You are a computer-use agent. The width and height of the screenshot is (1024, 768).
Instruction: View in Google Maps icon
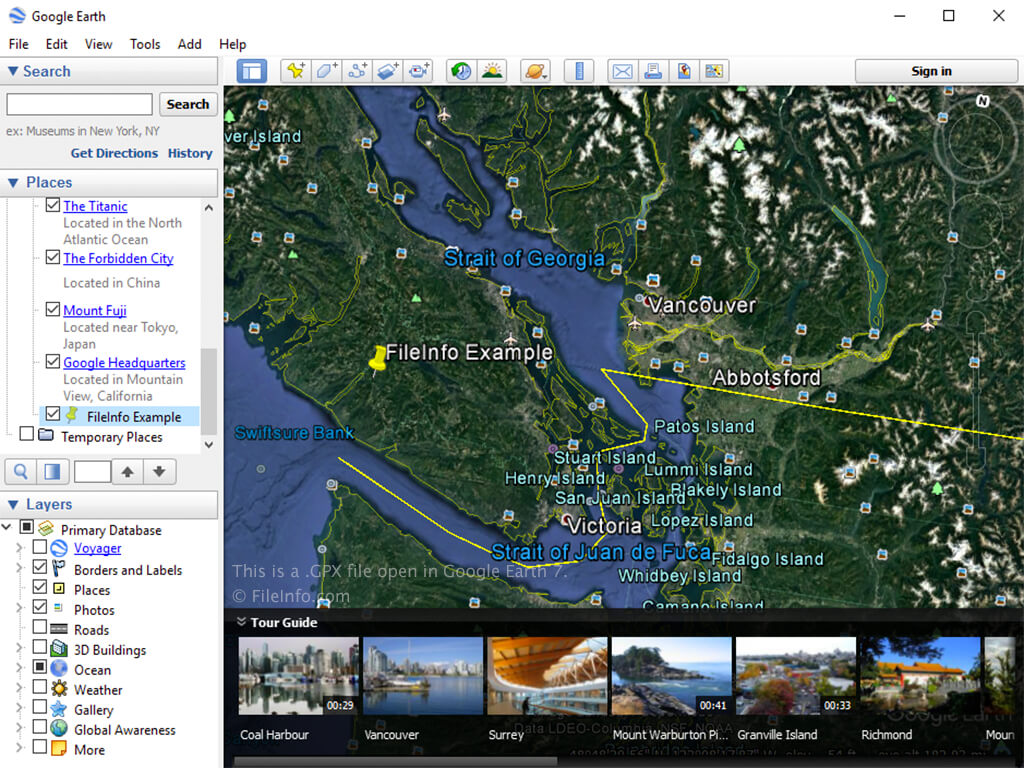714,71
